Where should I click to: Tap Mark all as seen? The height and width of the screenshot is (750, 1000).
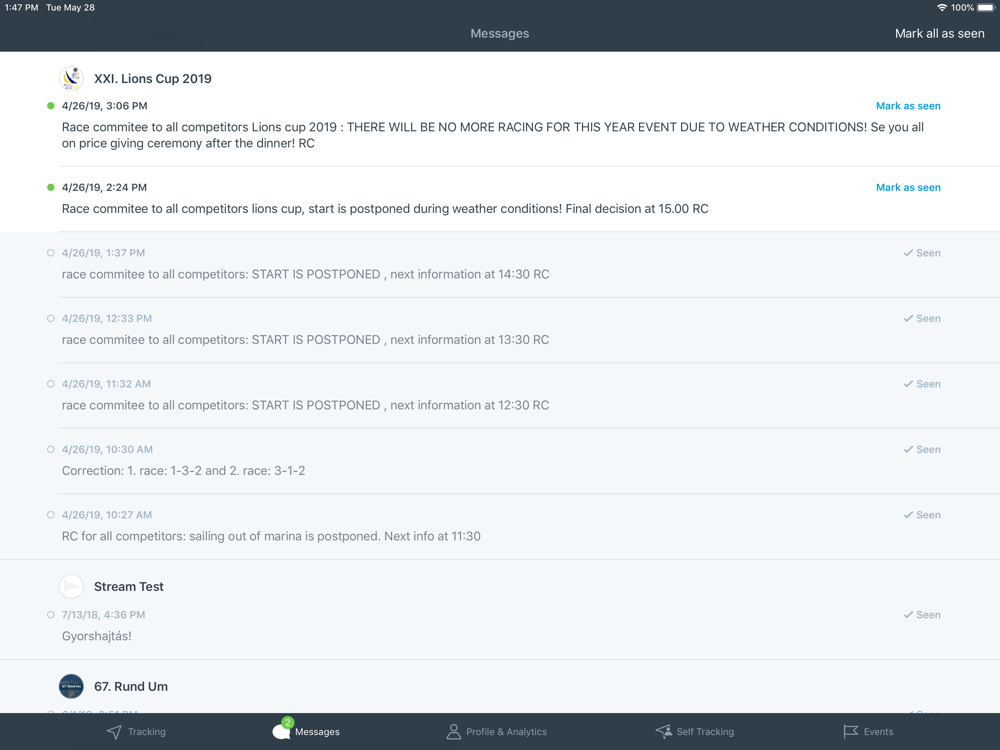pos(939,34)
